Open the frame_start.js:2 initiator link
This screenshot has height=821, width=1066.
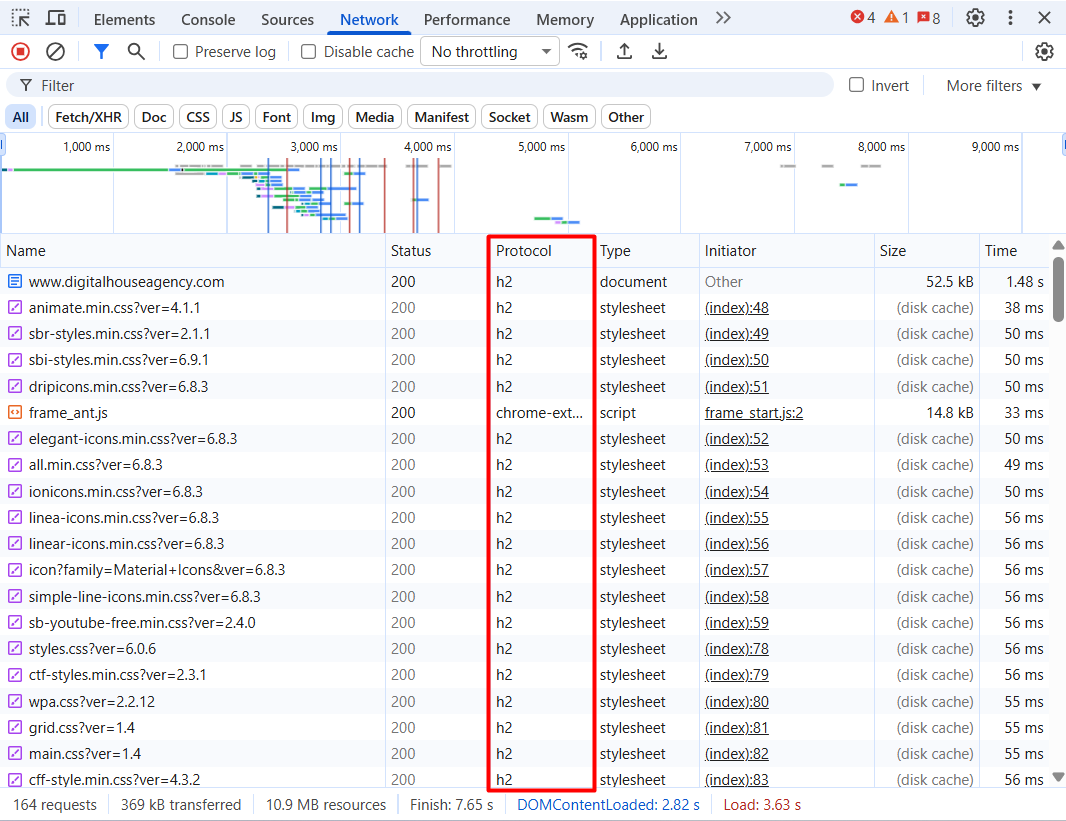pos(753,413)
